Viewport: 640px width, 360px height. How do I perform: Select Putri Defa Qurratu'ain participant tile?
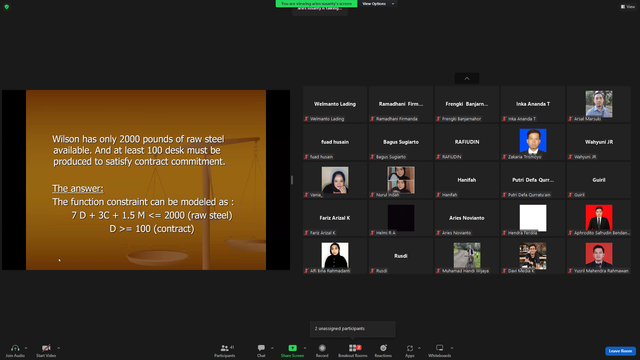click(x=533, y=180)
